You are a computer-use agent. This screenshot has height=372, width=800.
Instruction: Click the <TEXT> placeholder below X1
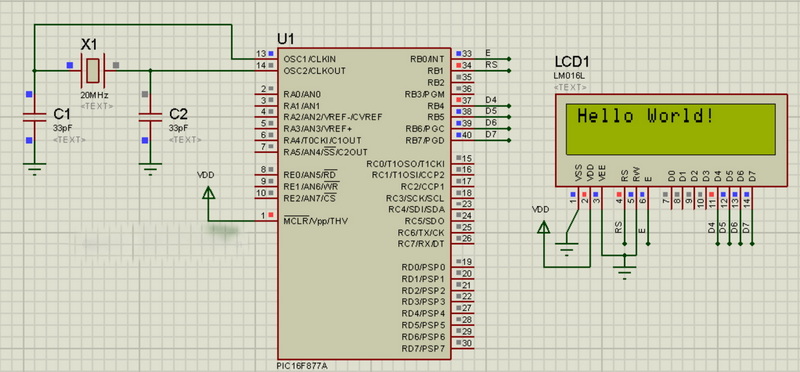coord(97,106)
